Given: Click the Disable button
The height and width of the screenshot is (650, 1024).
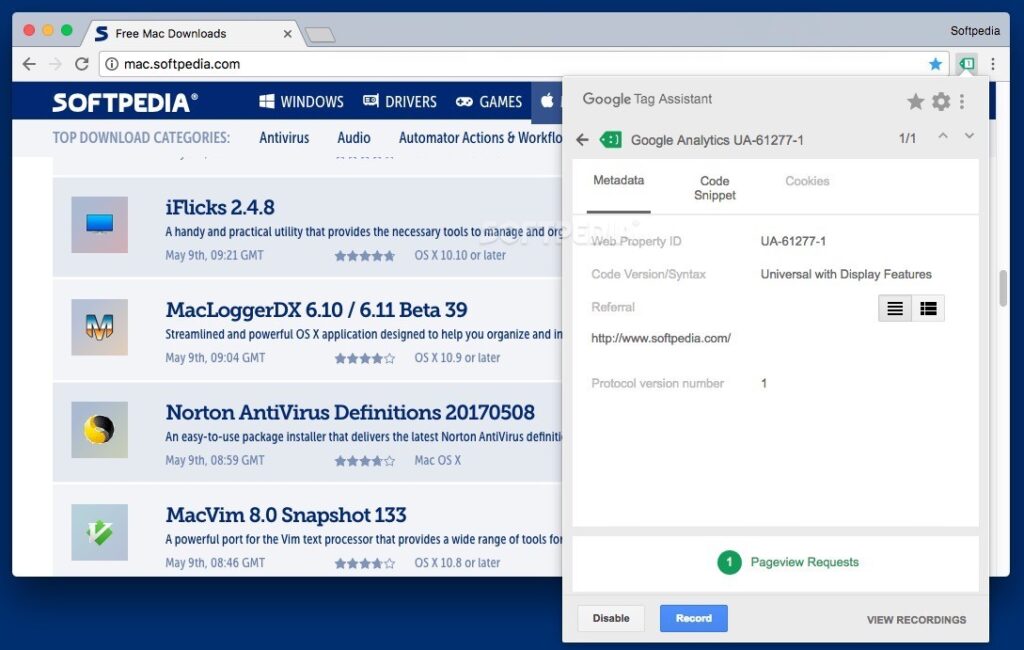Looking at the screenshot, I should tap(611, 618).
